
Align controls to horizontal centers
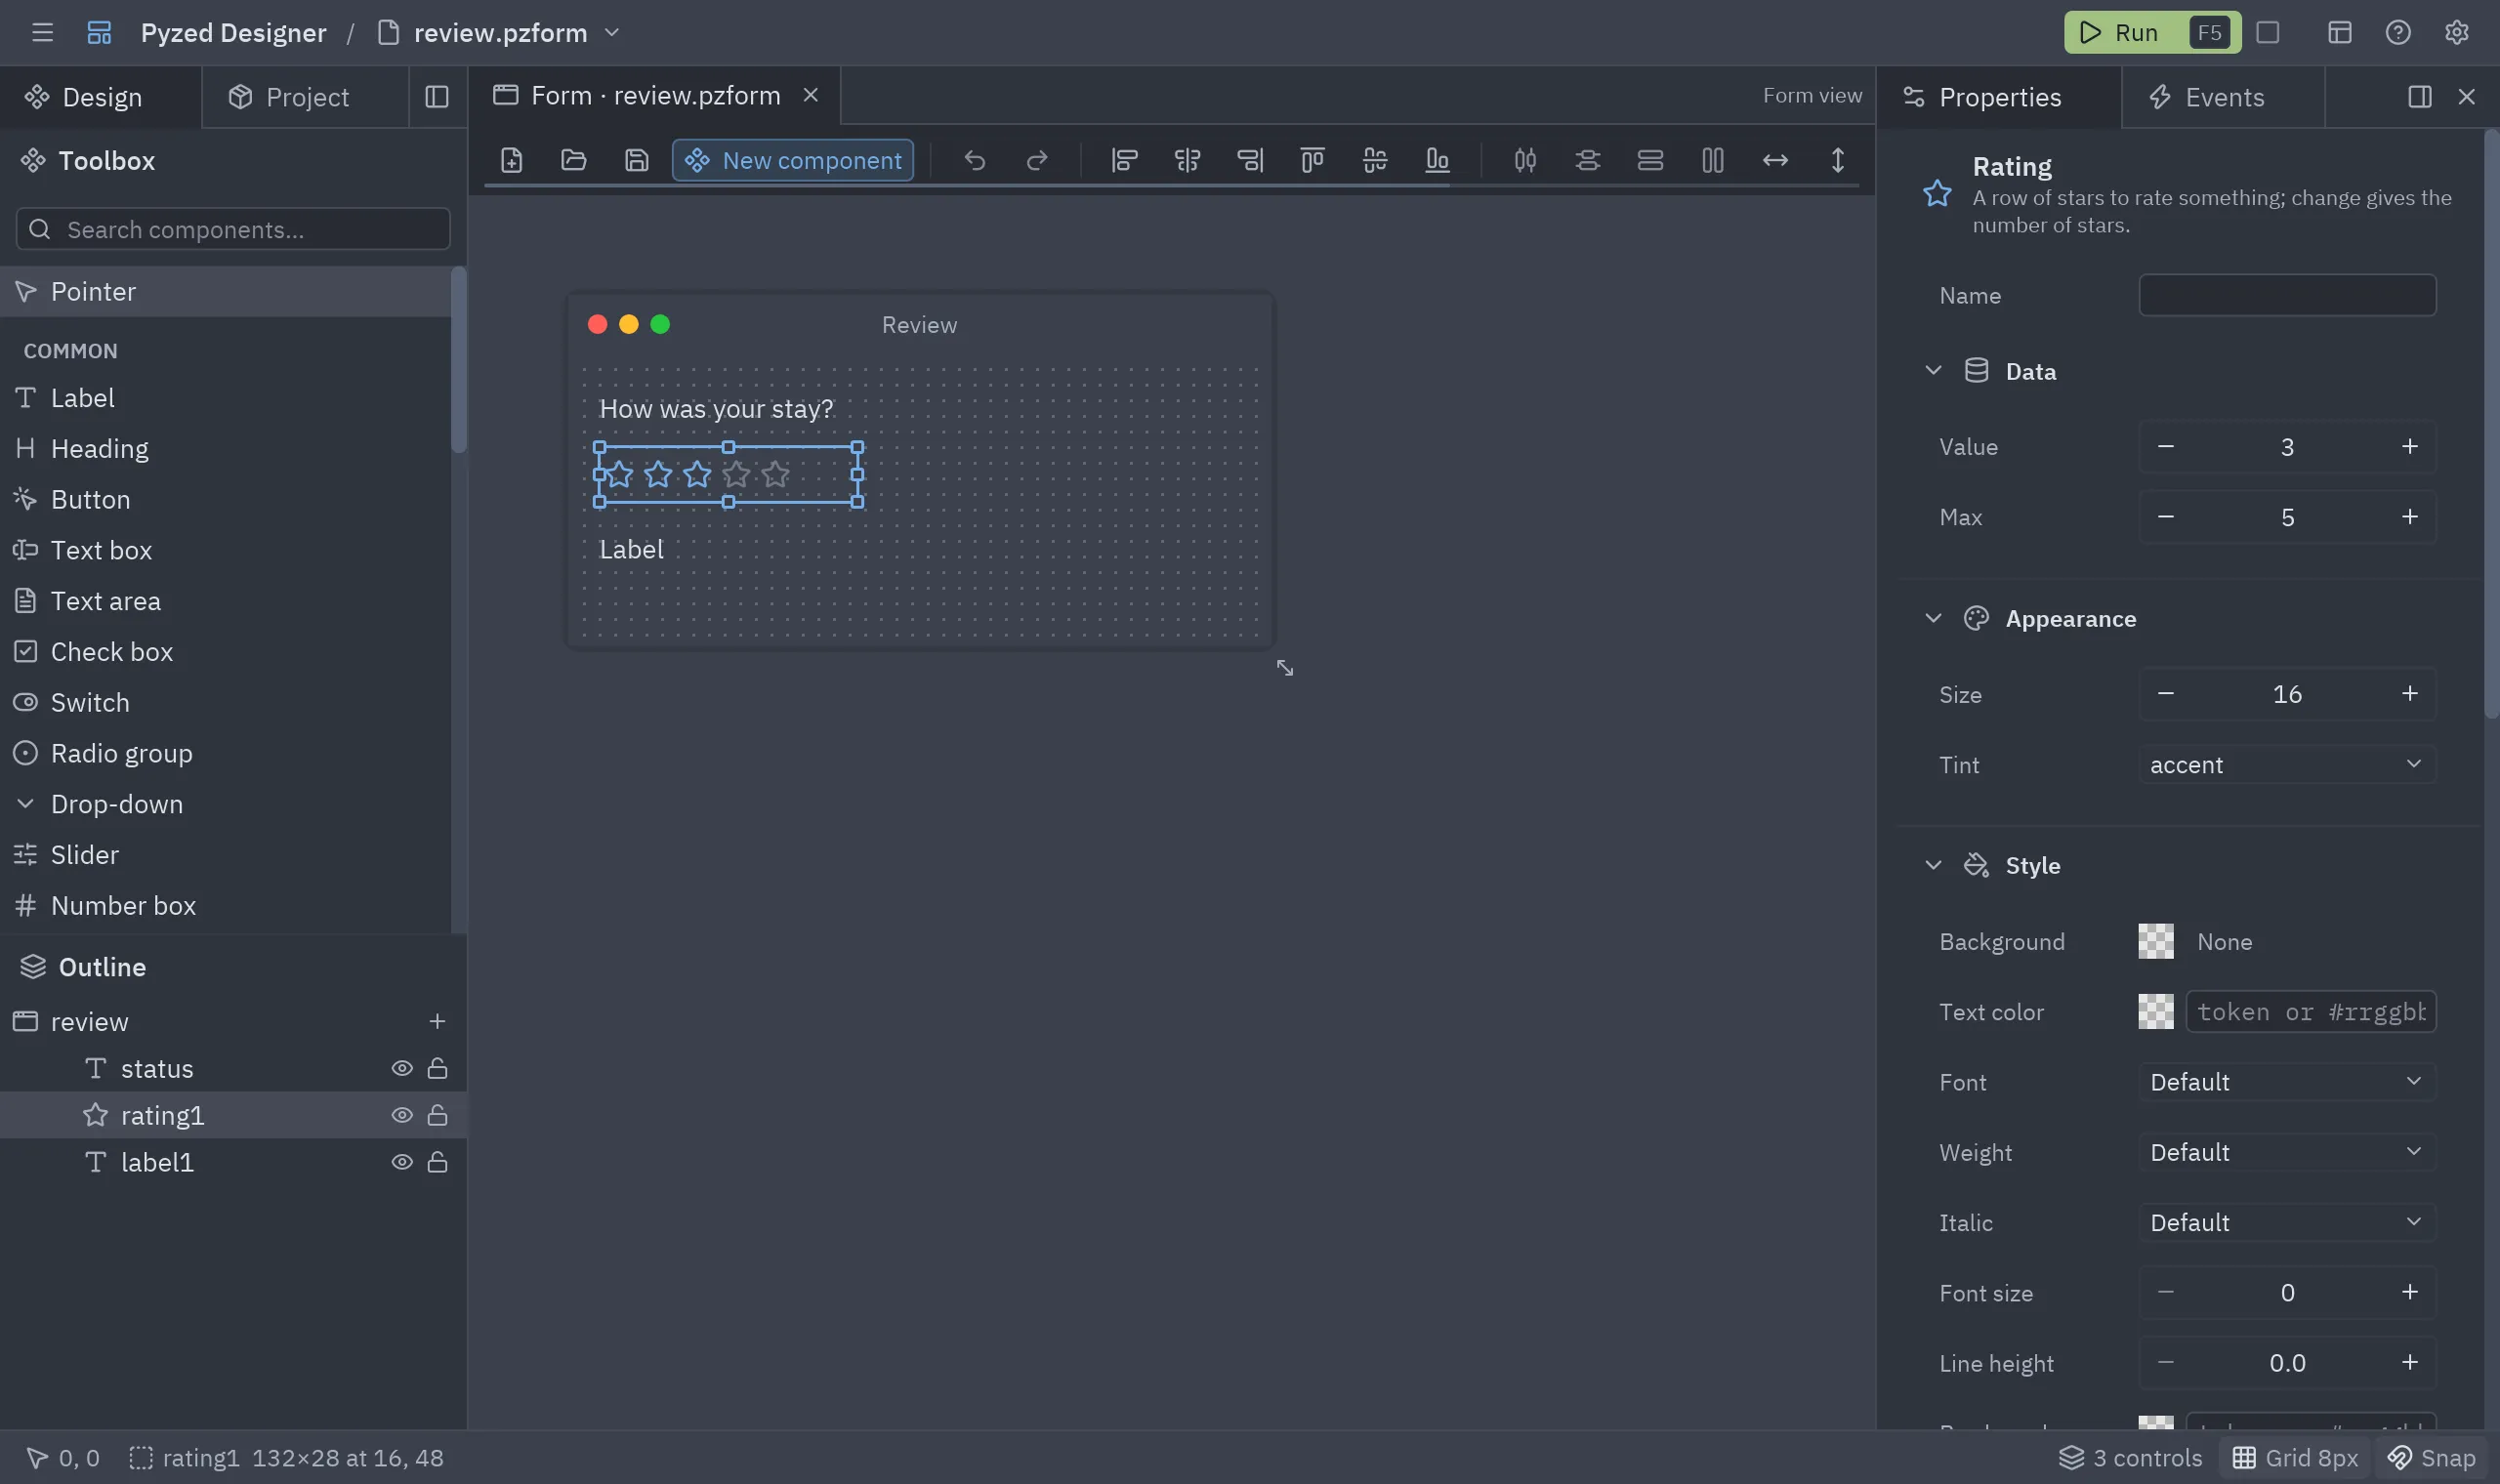click(1187, 160)
